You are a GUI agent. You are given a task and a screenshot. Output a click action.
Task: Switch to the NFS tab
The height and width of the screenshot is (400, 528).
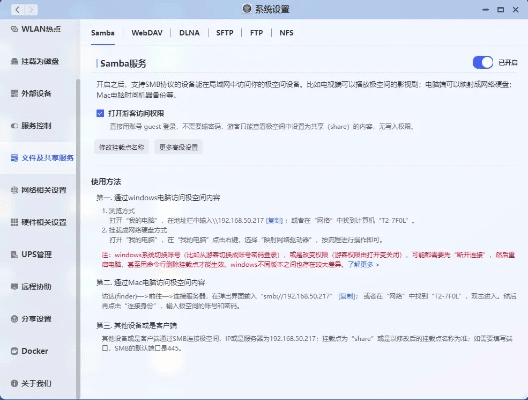(x=286, y=33)
